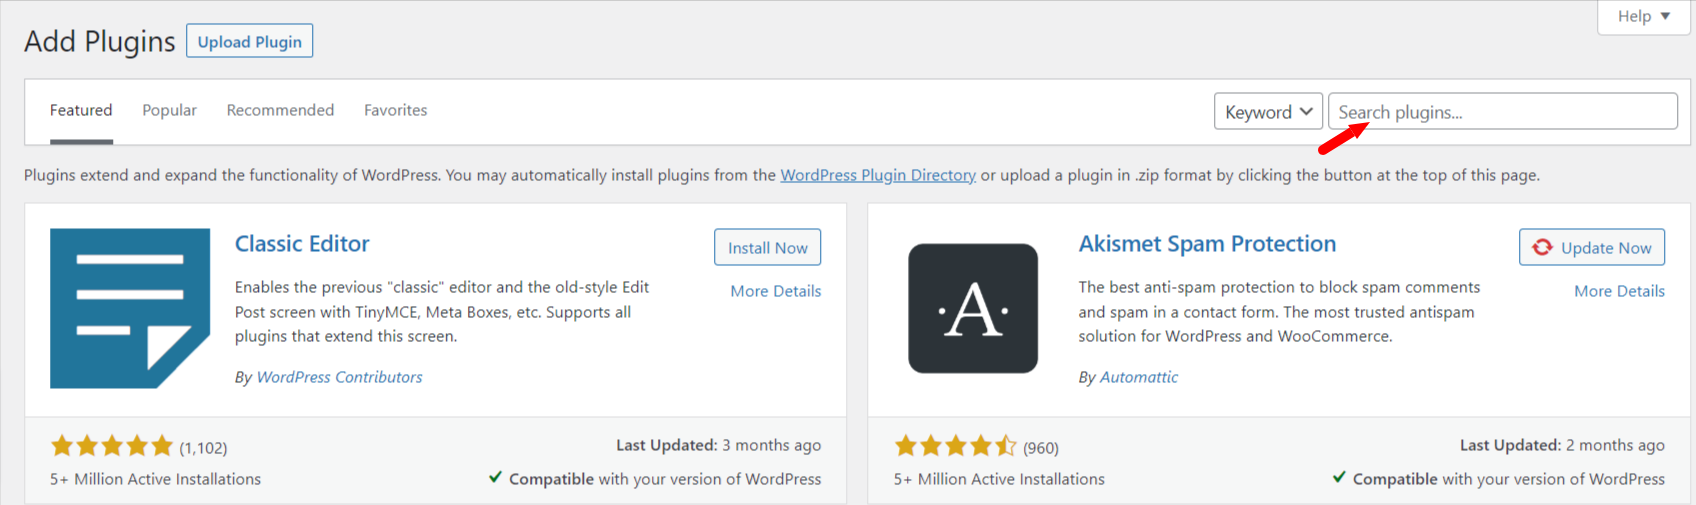Update the Akismet plugin now
The width and height of the screenshot is (1696, 505).
coord(1592,247)
